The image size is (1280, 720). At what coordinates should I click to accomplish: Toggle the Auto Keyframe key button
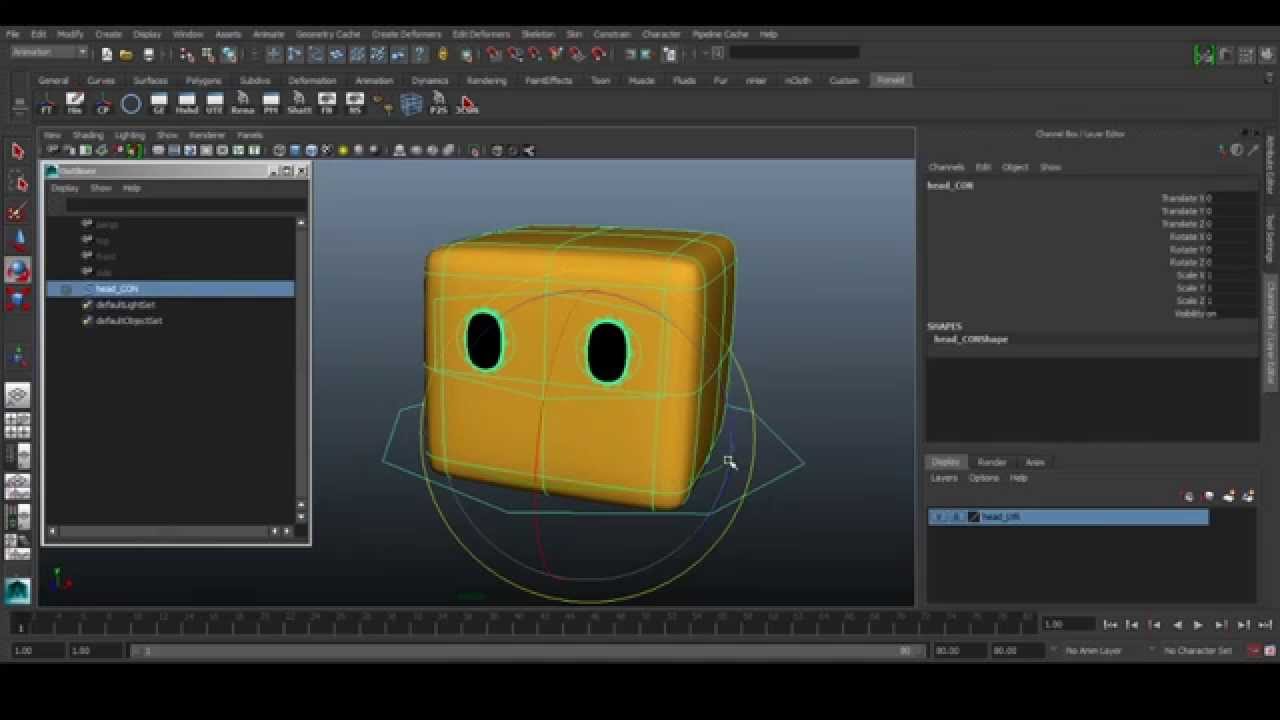point(1256,650)
